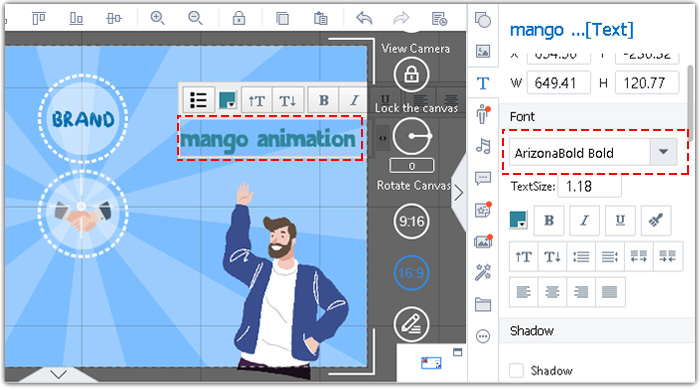The width and height of the screenshot is (700, 390).
Task: Click the align vertical center icon
Action: tap(113, 18)
